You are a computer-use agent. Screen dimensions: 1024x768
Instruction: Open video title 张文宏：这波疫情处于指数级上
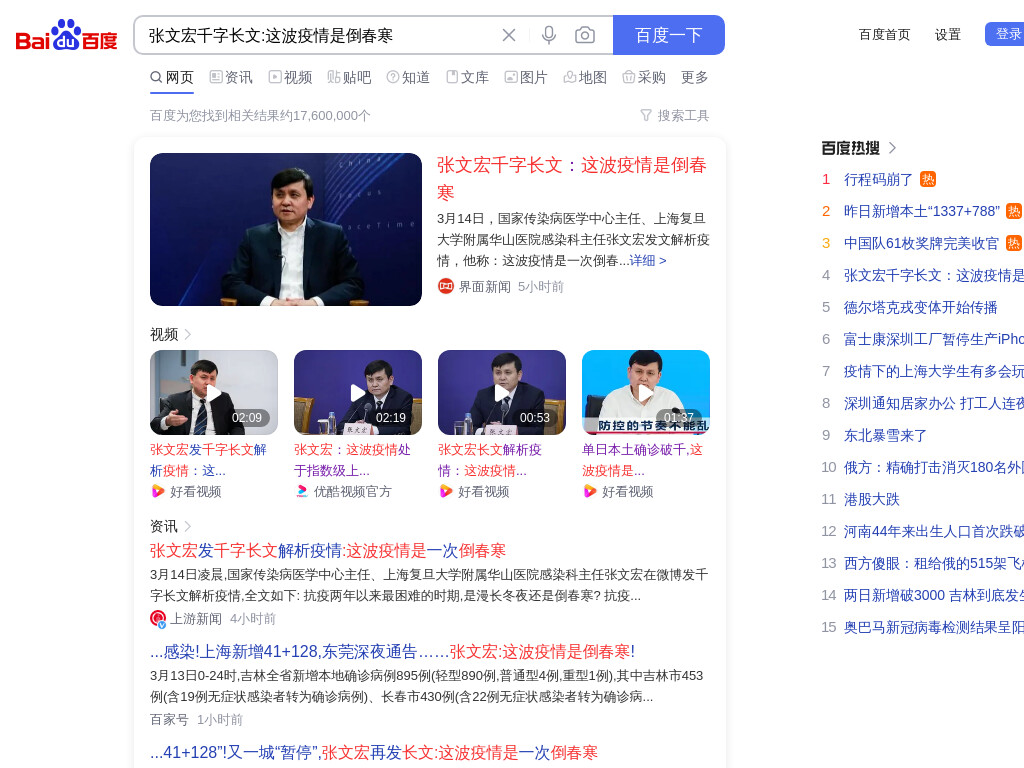click(353, 460)
